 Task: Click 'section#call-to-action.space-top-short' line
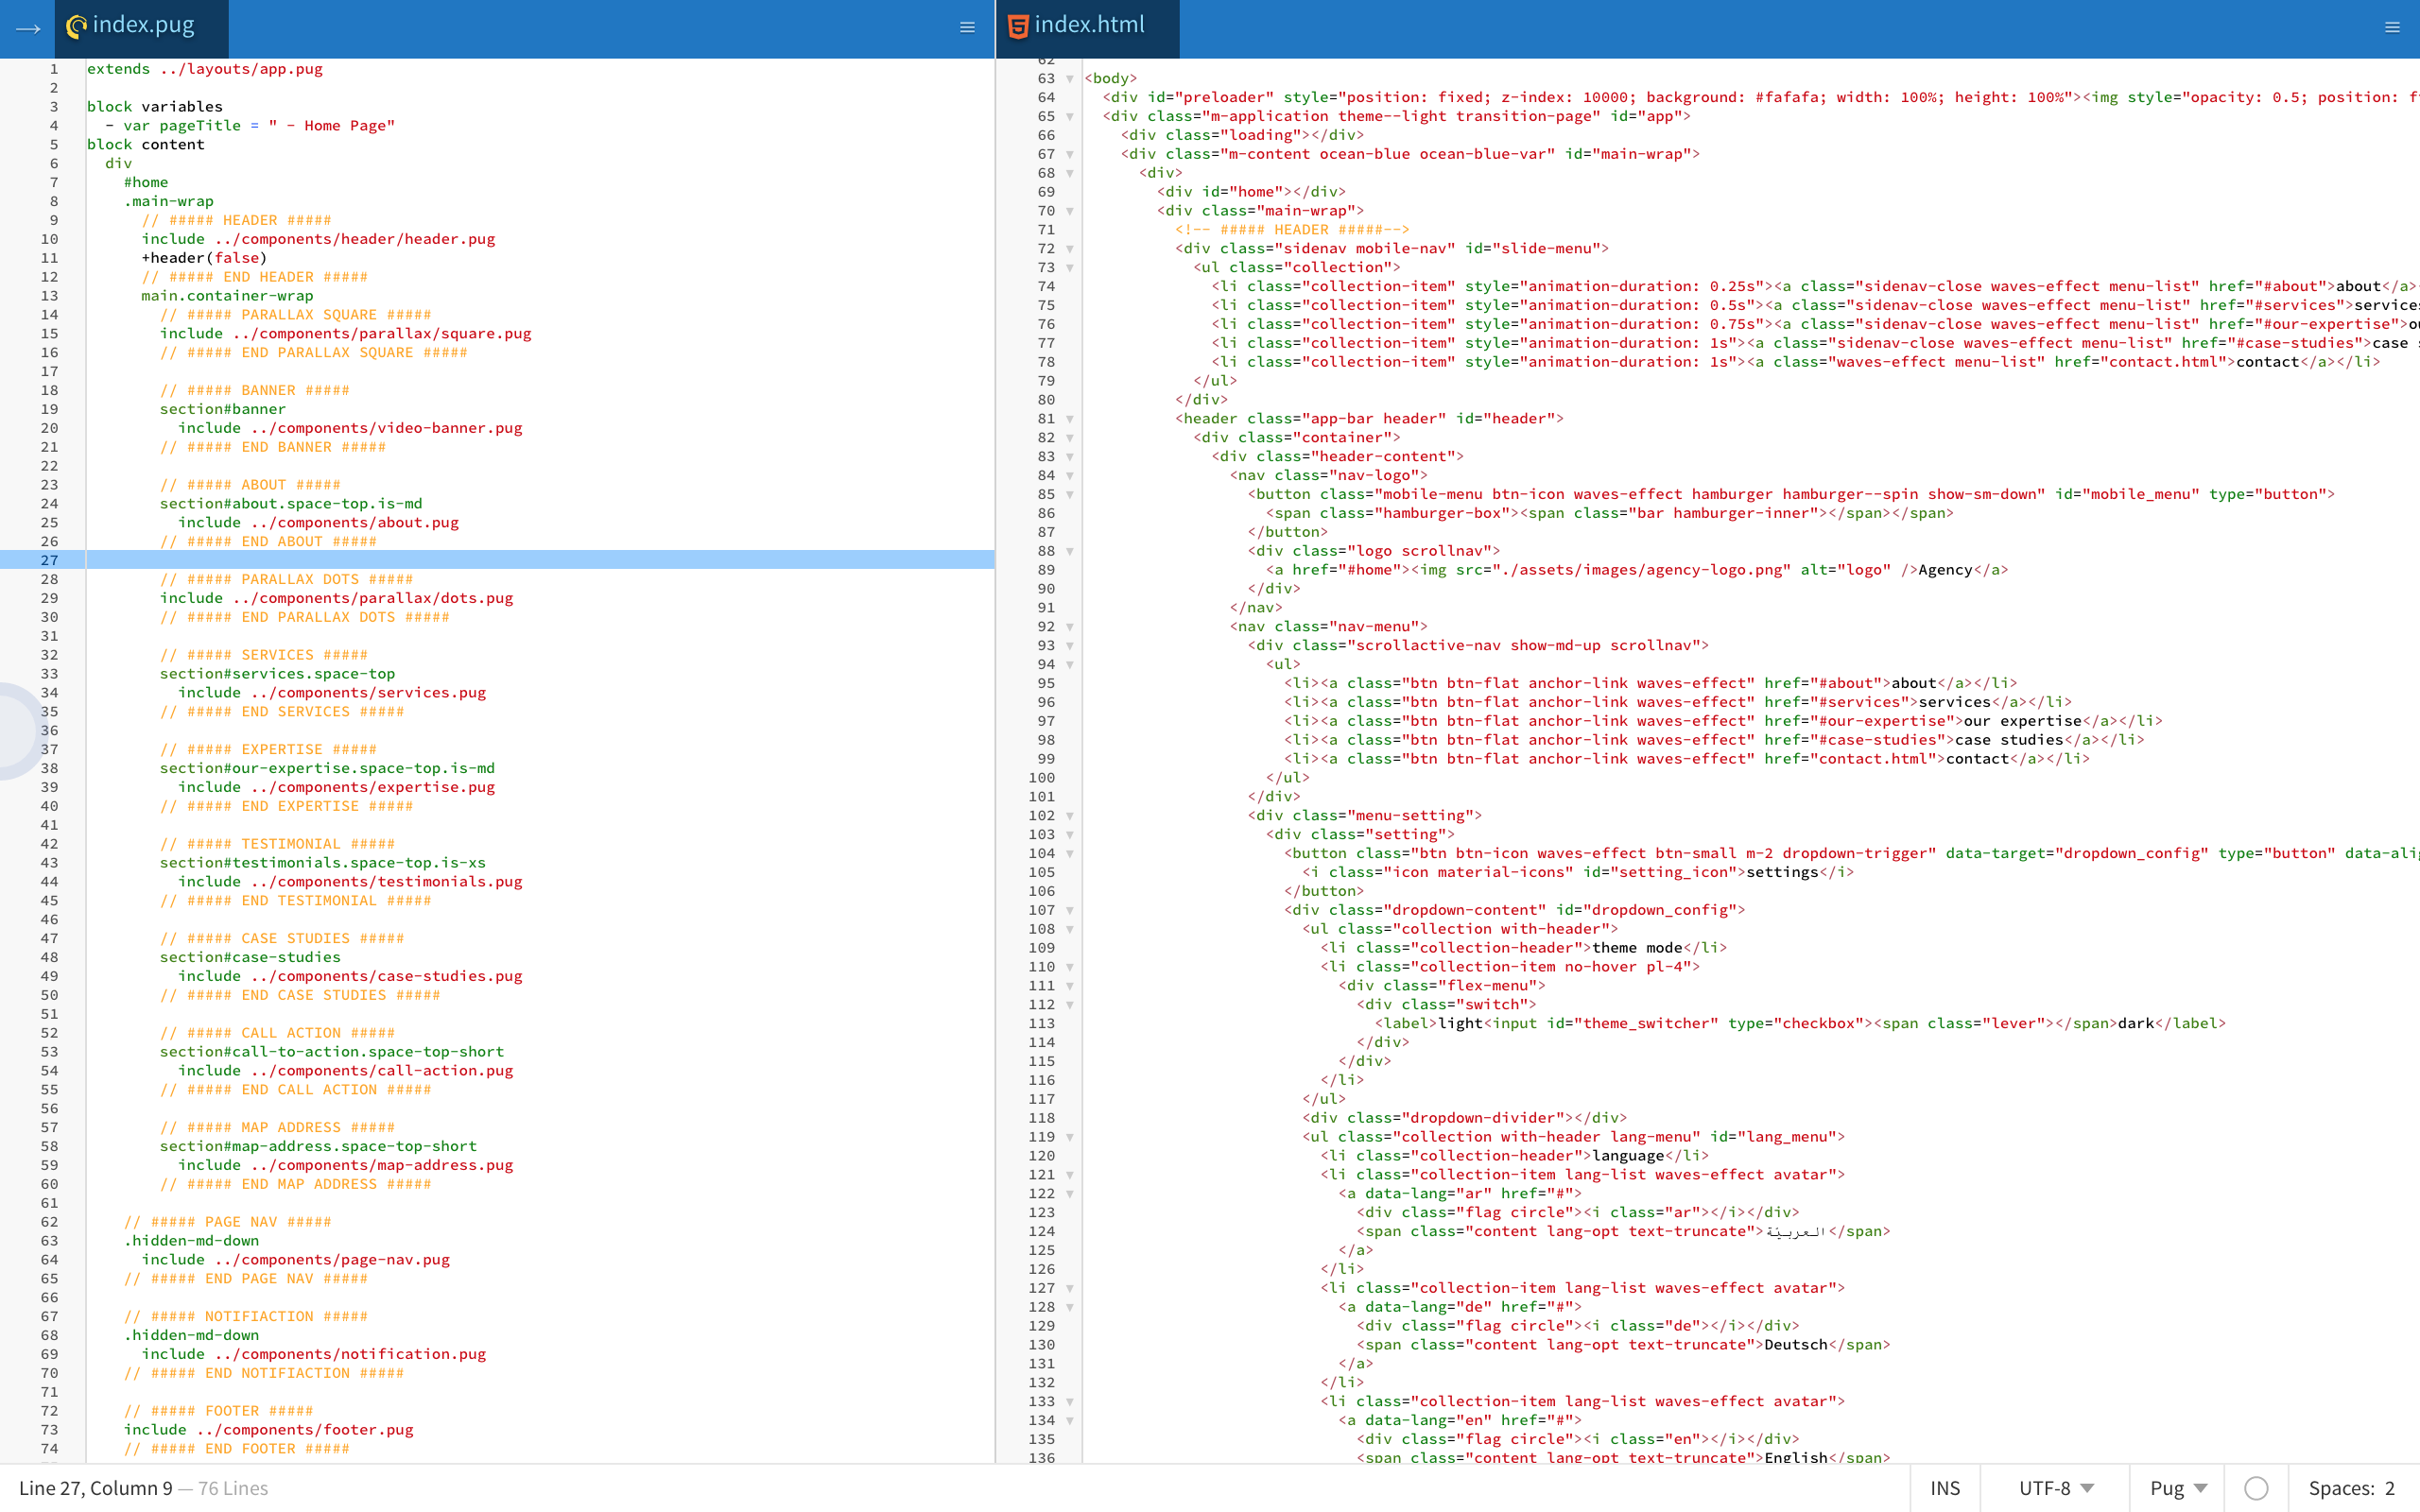pyautogui.click(x=332, y=1052)
